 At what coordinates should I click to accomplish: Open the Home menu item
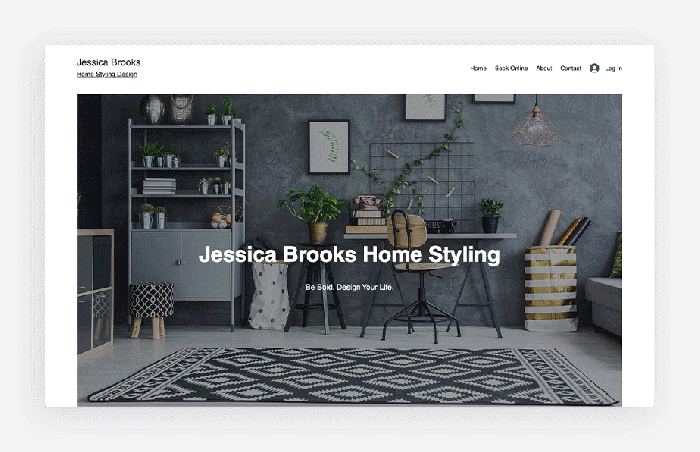pos(479,68)
